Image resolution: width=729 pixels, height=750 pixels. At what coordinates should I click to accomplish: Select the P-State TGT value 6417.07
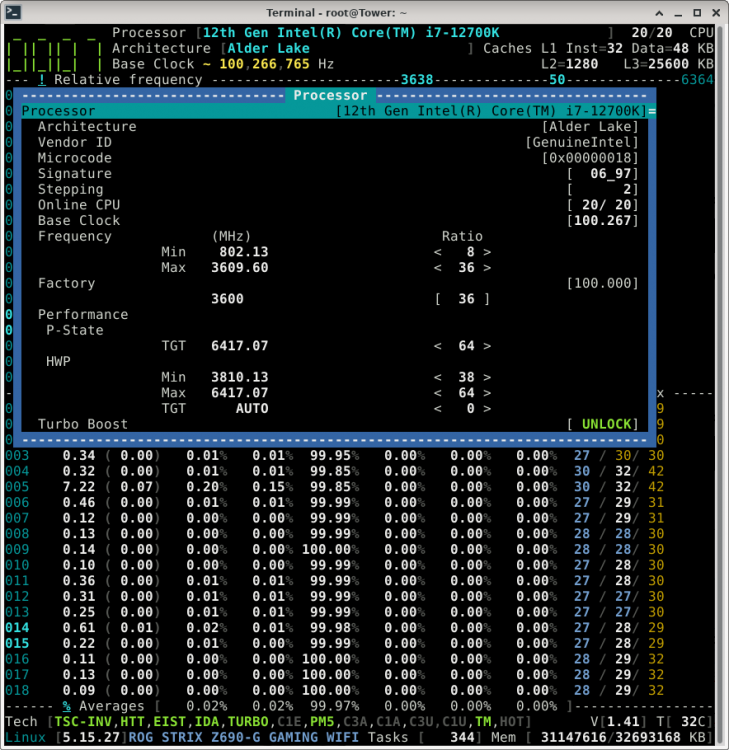pyautogui.click(x=240, y=346)
